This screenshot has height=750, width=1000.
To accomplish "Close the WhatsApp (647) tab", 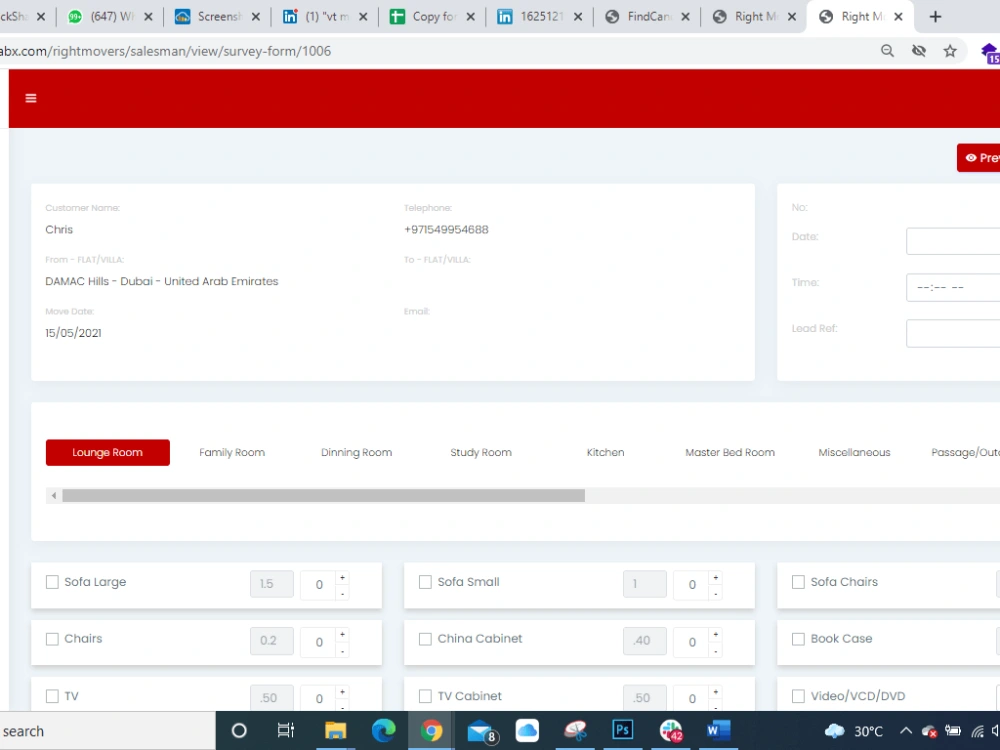I will pos(148,17).
